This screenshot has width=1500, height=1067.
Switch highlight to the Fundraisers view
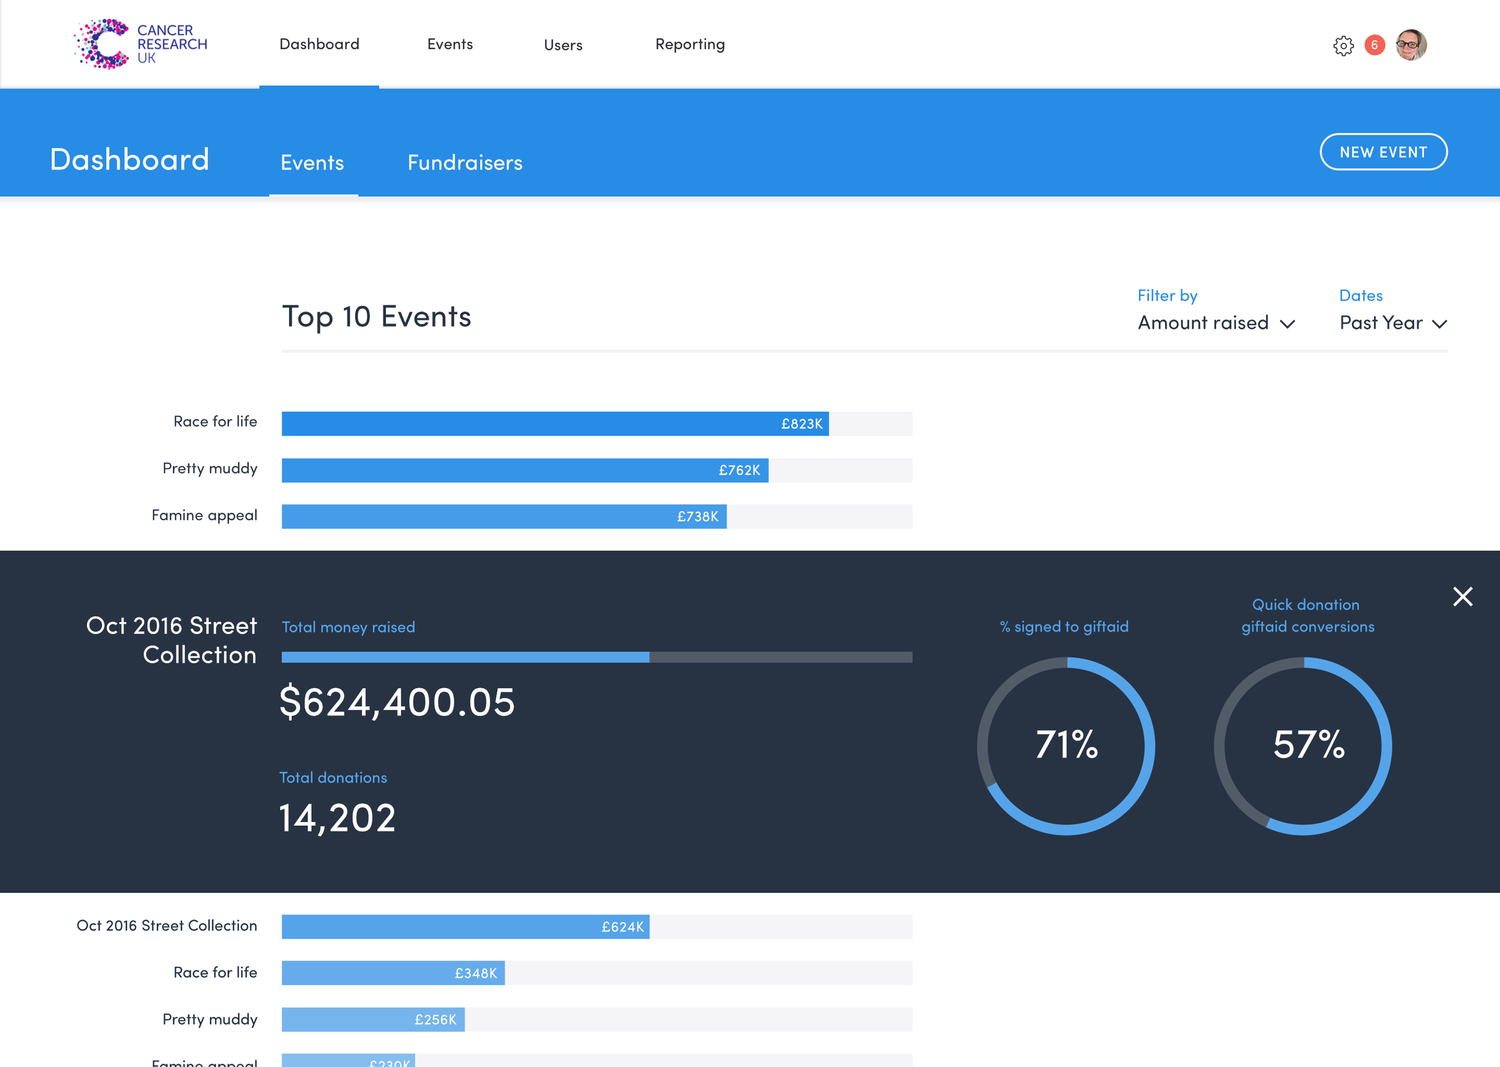(464, 162)
